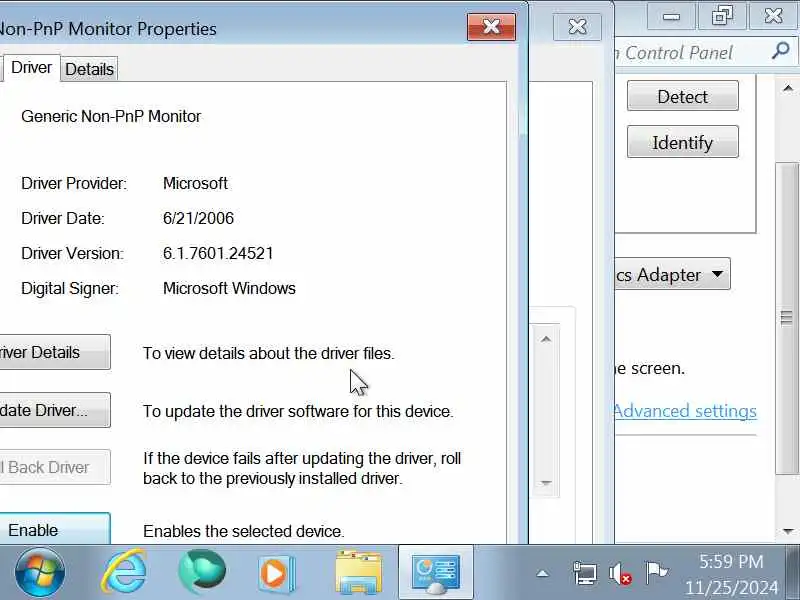
Task: Open the Advanced settings link
Action: (x=685, y=411)
